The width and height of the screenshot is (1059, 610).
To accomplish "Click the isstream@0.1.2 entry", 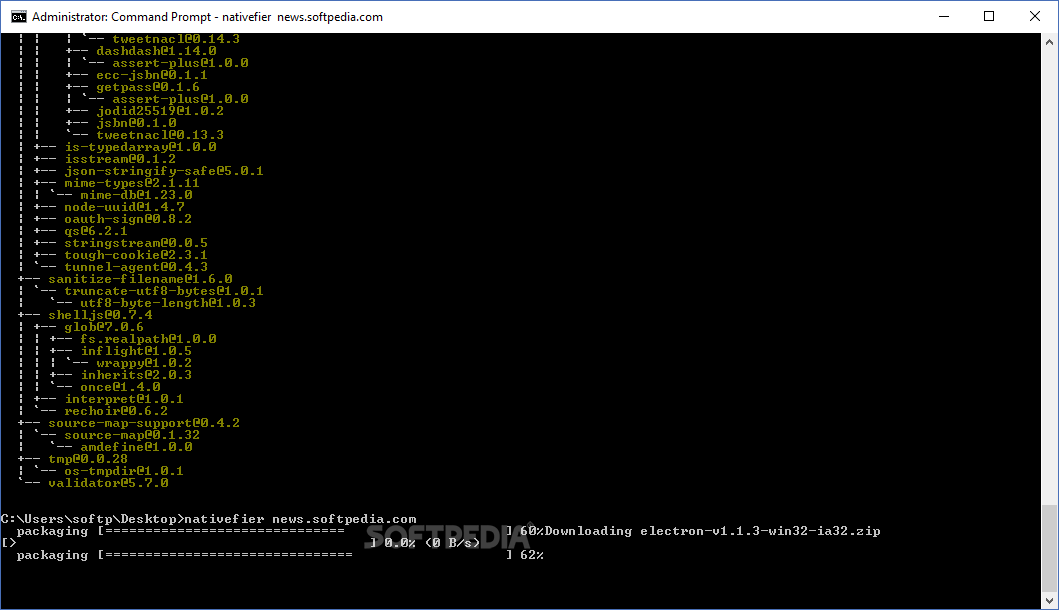I will pos(120,159).
